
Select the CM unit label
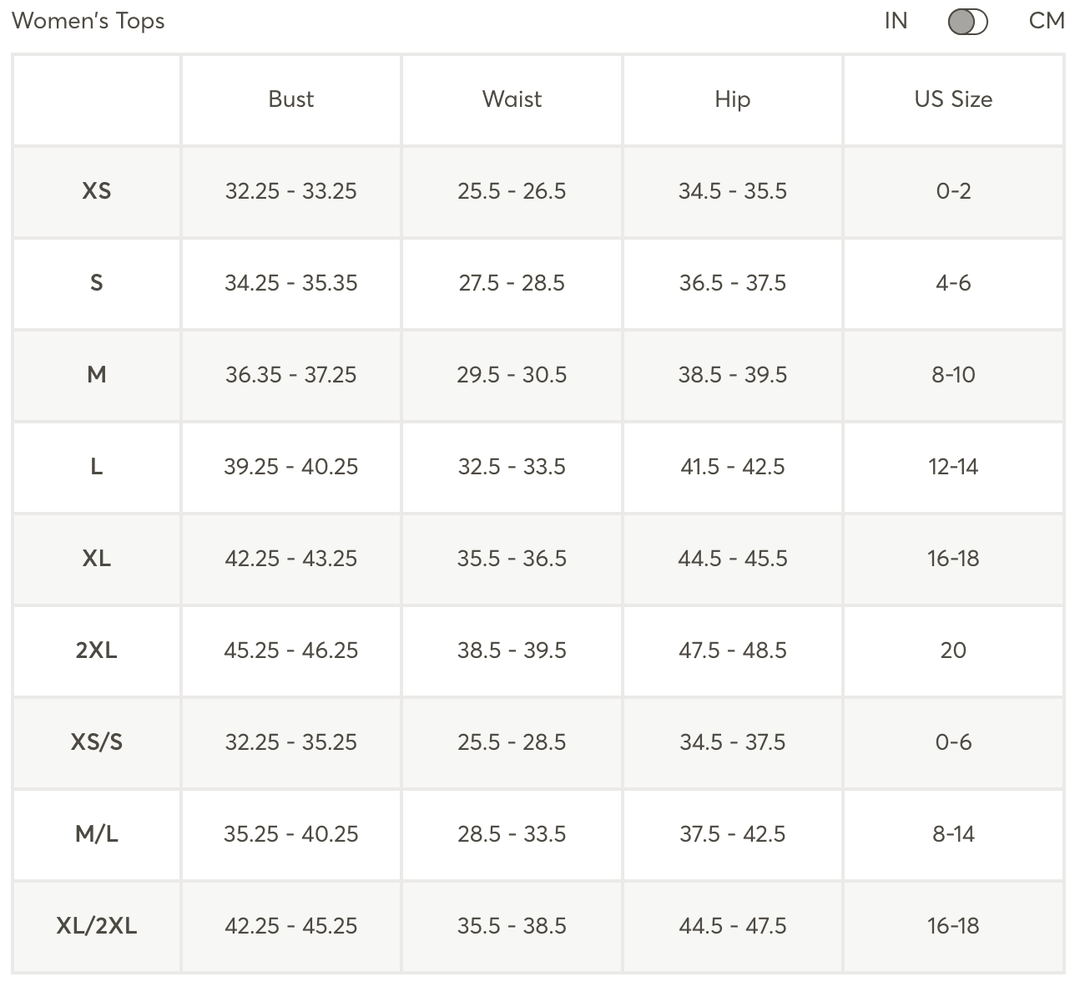point(1046,21)
